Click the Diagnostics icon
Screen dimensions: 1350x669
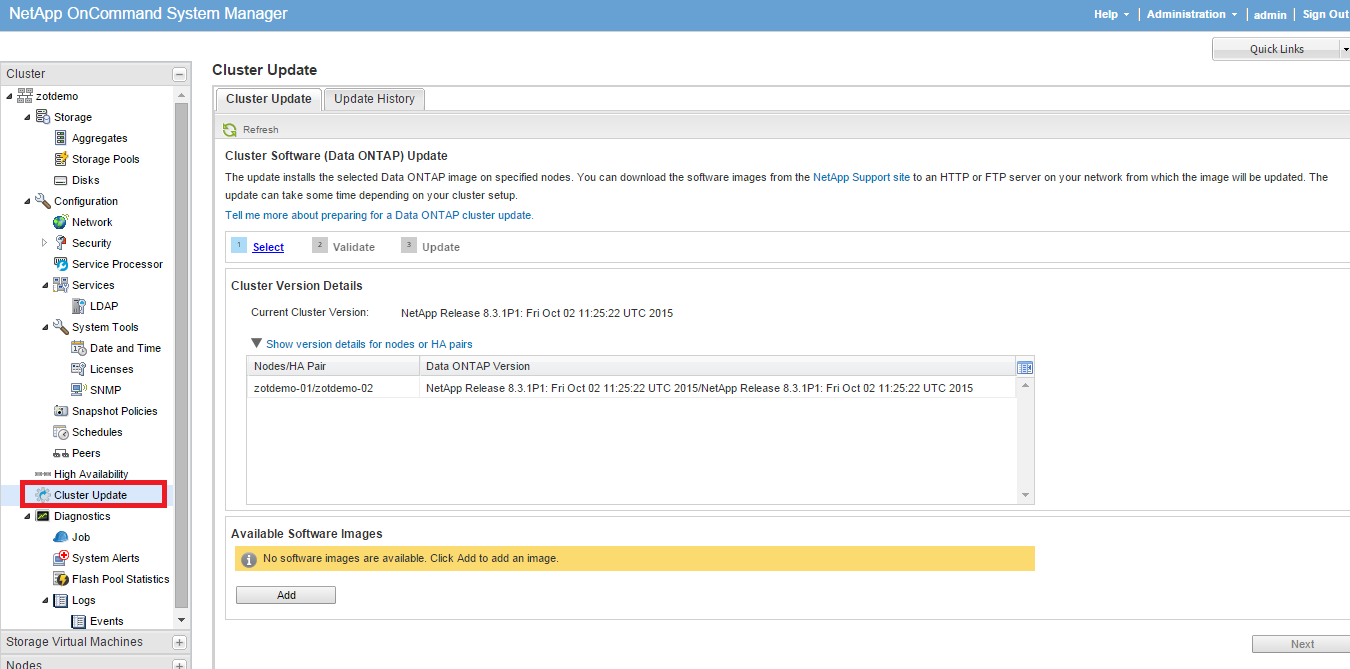(43, 516)
